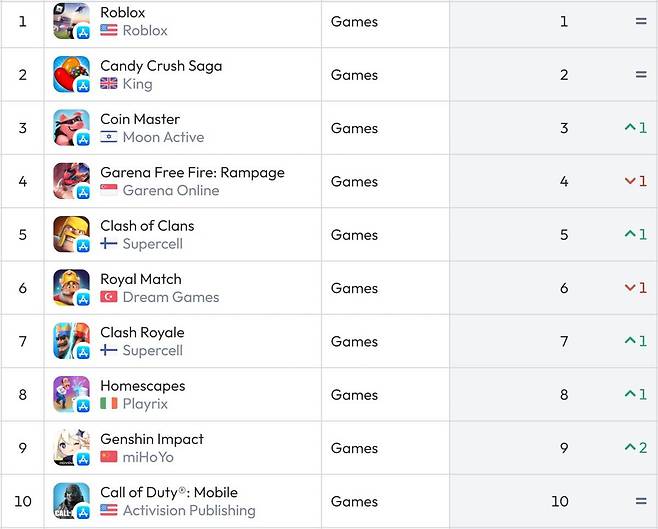Select the Royal Match king icon

point(71,287)
